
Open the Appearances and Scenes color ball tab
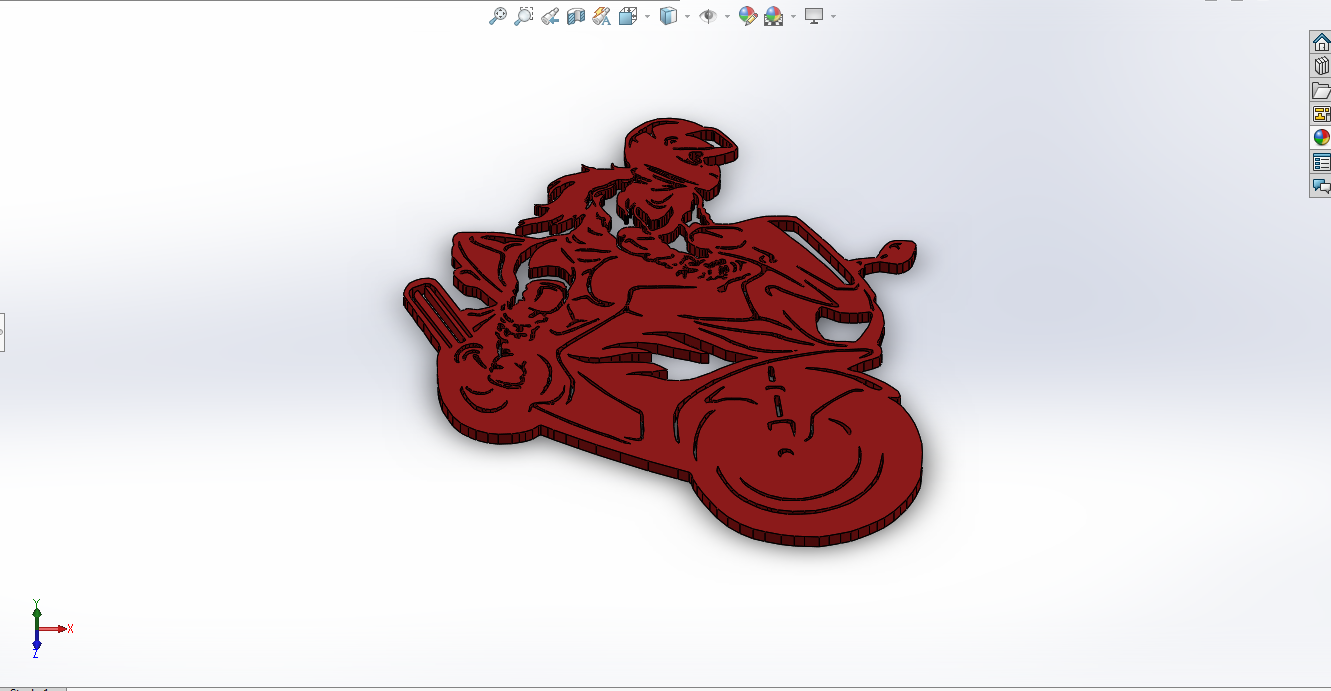click(1321, 138)
